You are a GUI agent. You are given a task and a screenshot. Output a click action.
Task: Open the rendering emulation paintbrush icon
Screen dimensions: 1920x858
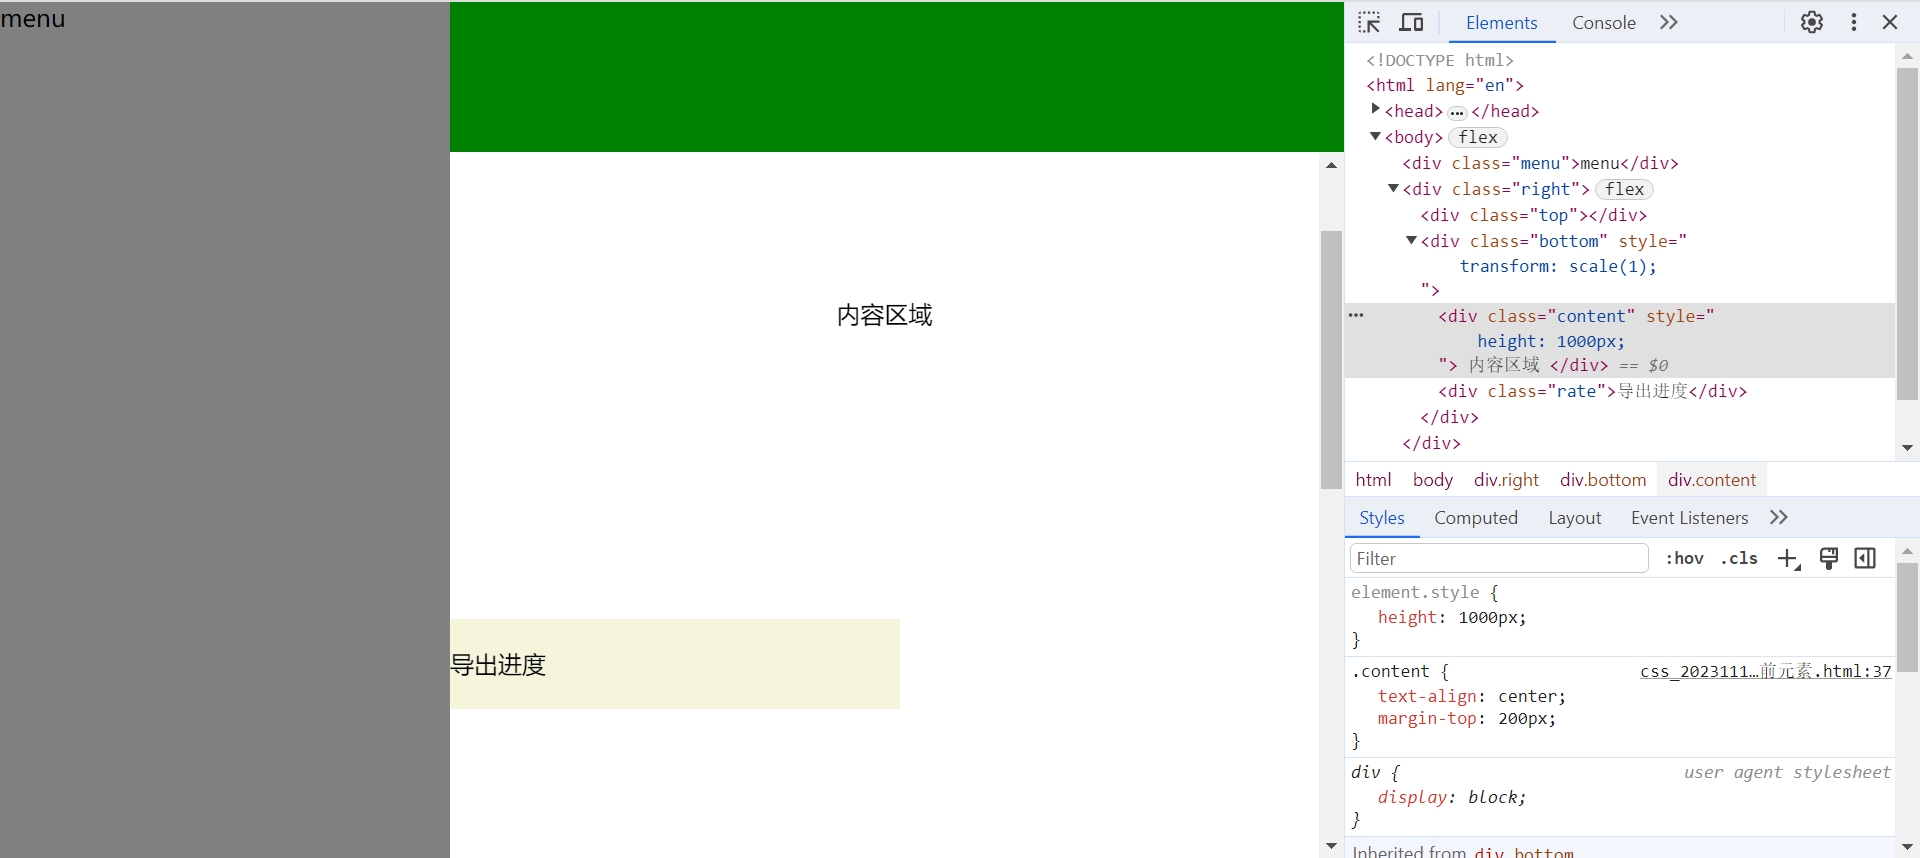(x=1828, y=559)
